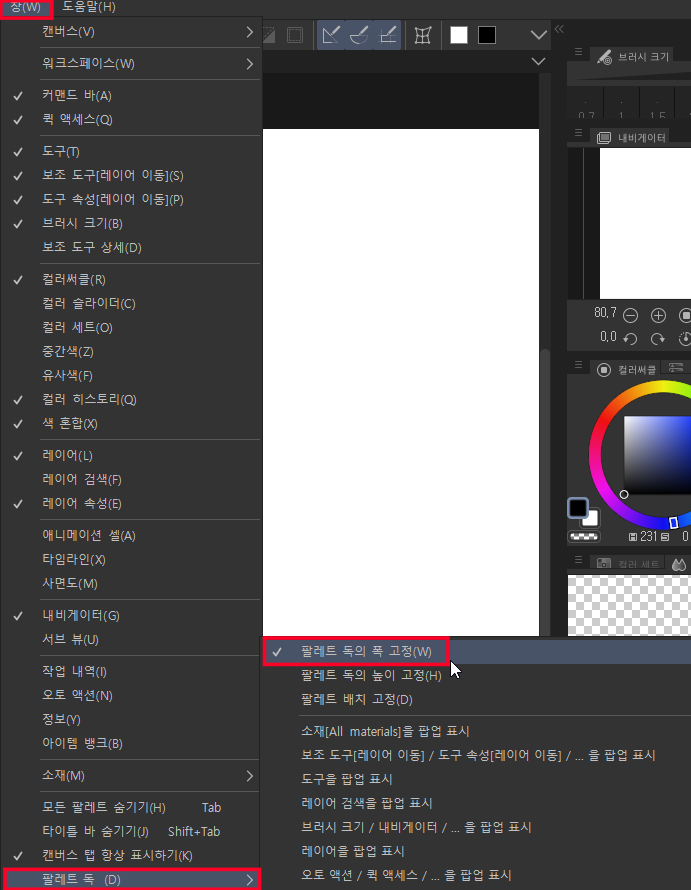691x890 pixels.
Task: Choose 소재[All materials]을 팝업 표시
Action: [477, 731]
